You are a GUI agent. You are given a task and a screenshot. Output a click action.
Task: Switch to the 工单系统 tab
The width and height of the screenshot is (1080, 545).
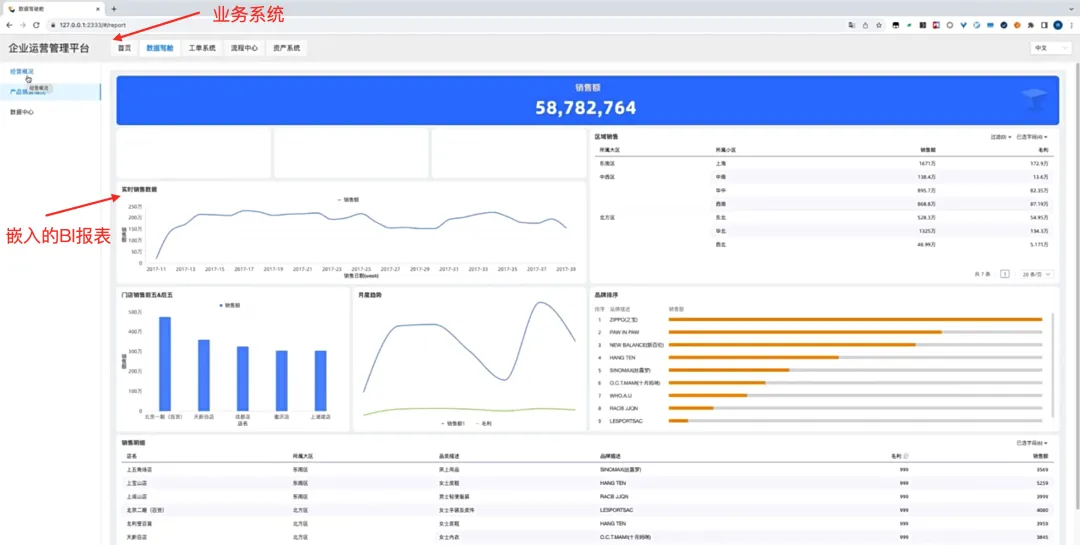coord(202,48)
